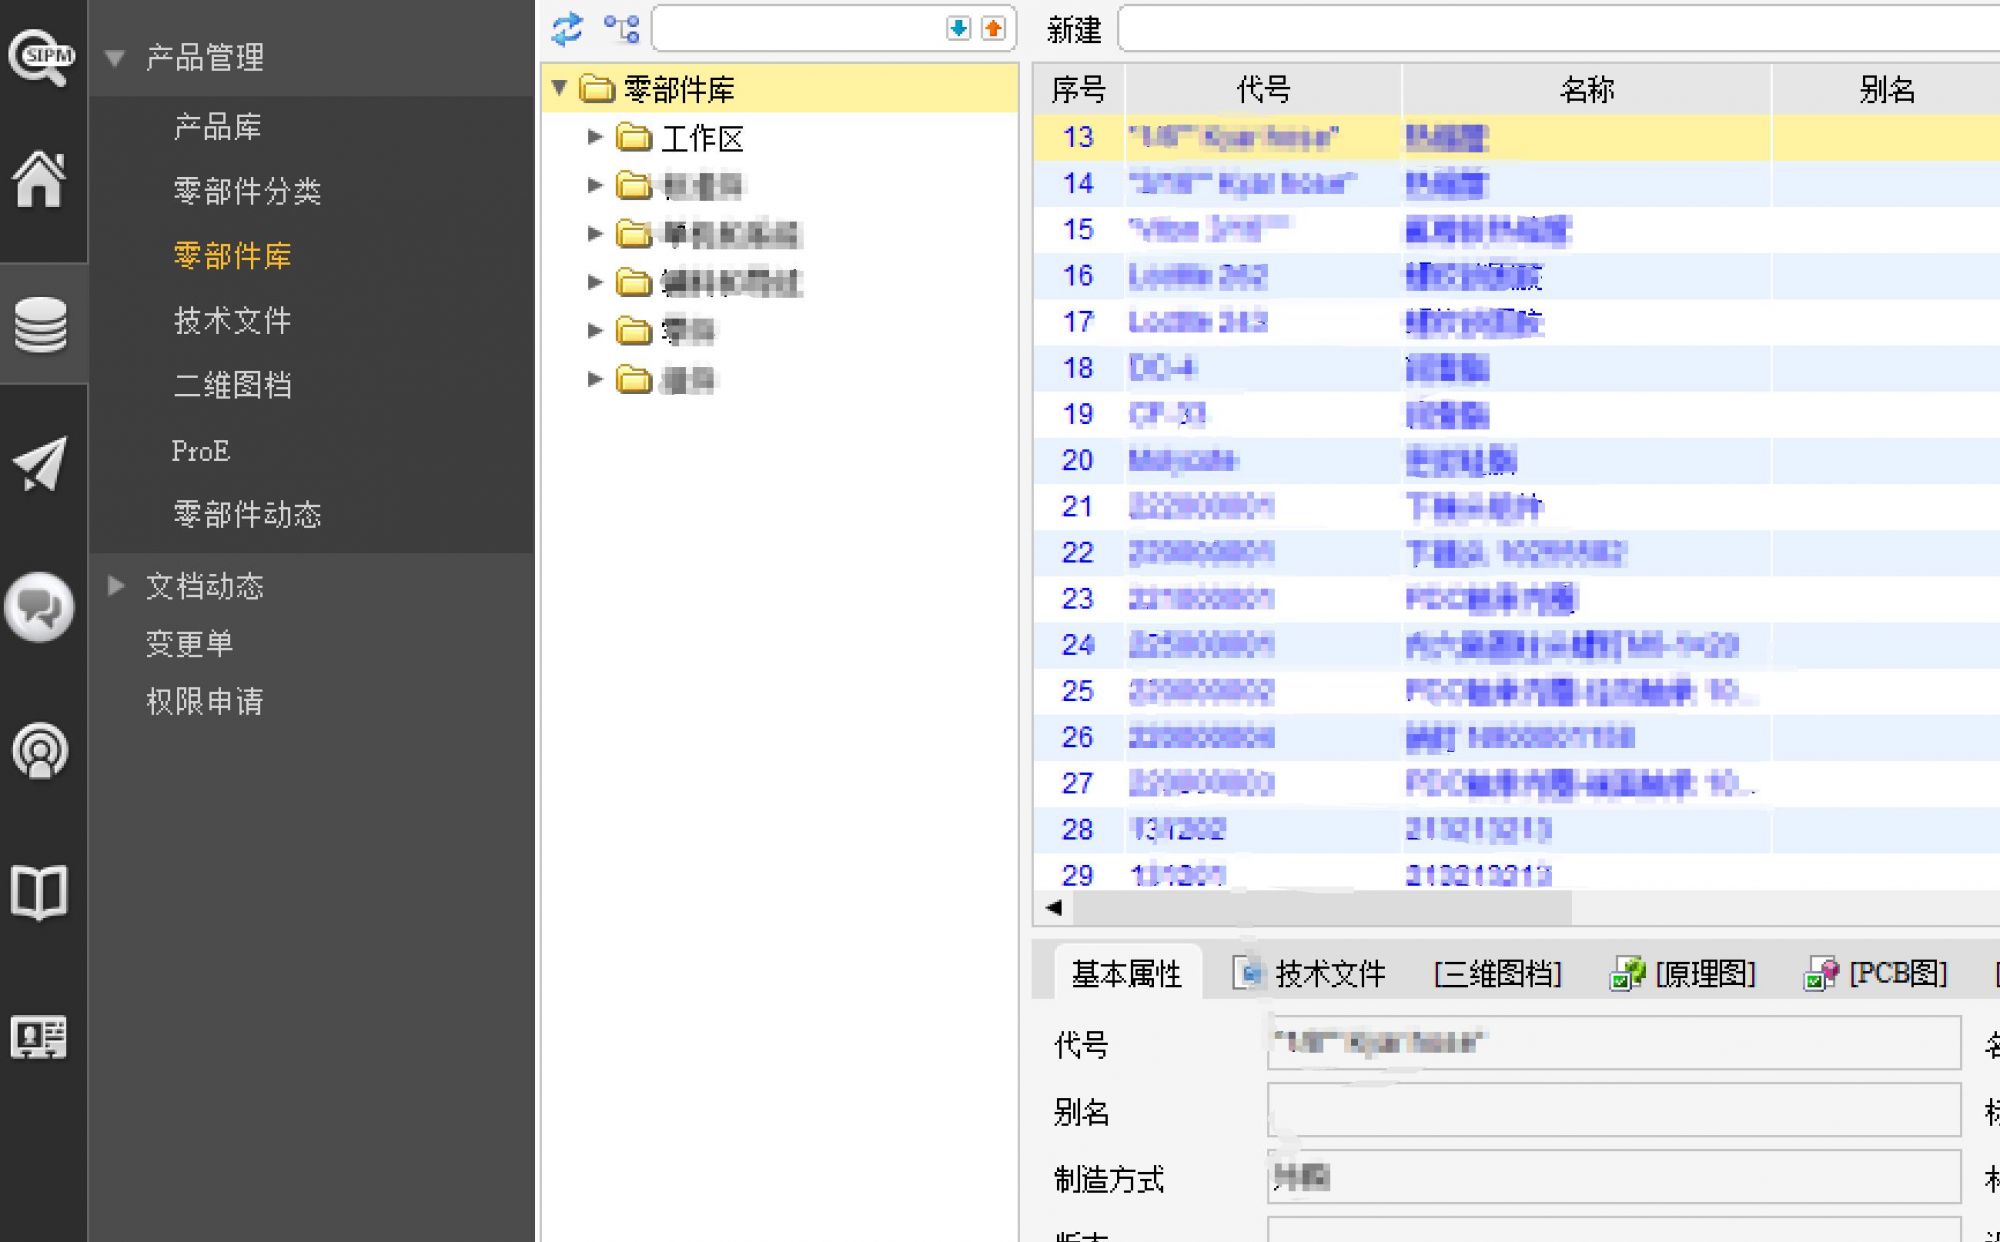Open the home icon in sidebar

coord(39,180)
